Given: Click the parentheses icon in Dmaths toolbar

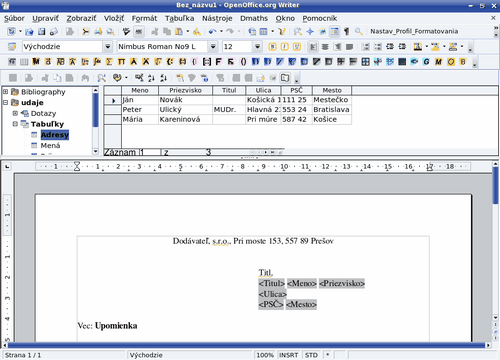Looking at the screenshot, I should click(x=243, y=62).
